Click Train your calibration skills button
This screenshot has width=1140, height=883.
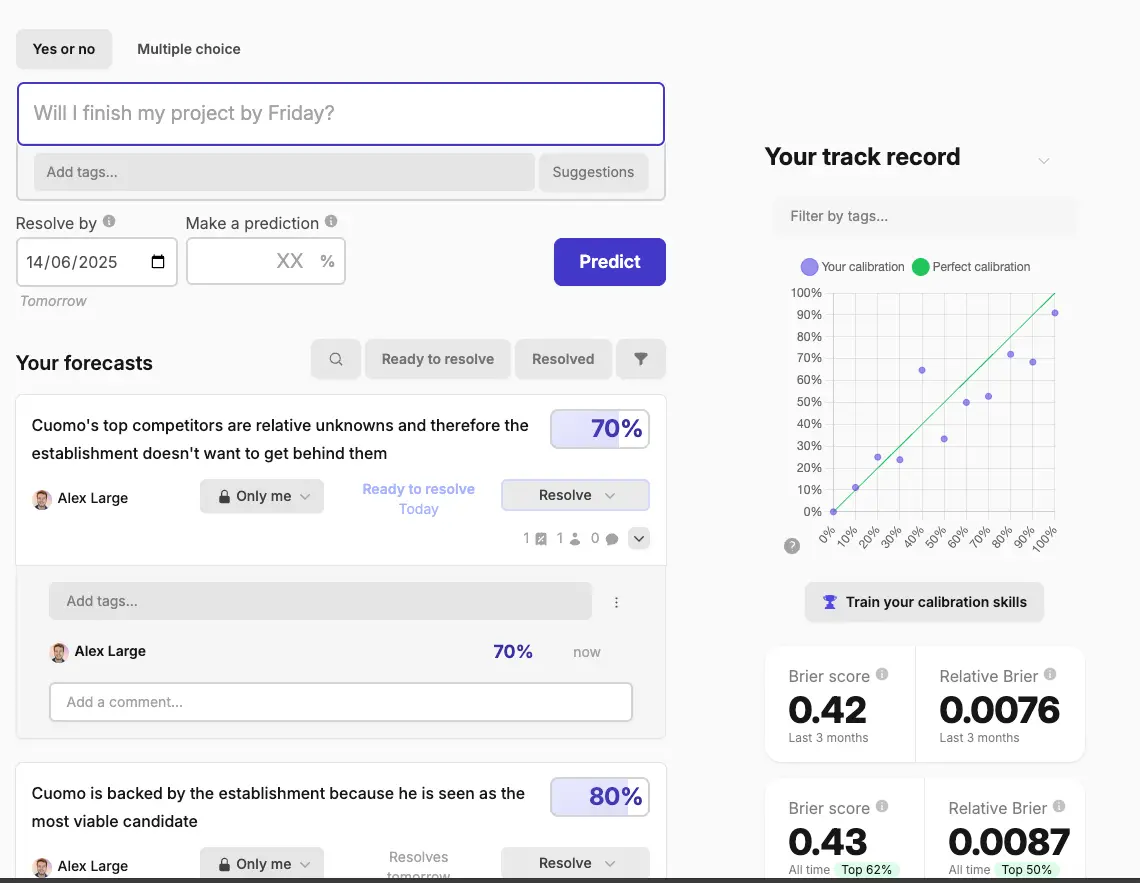(924, 602)
